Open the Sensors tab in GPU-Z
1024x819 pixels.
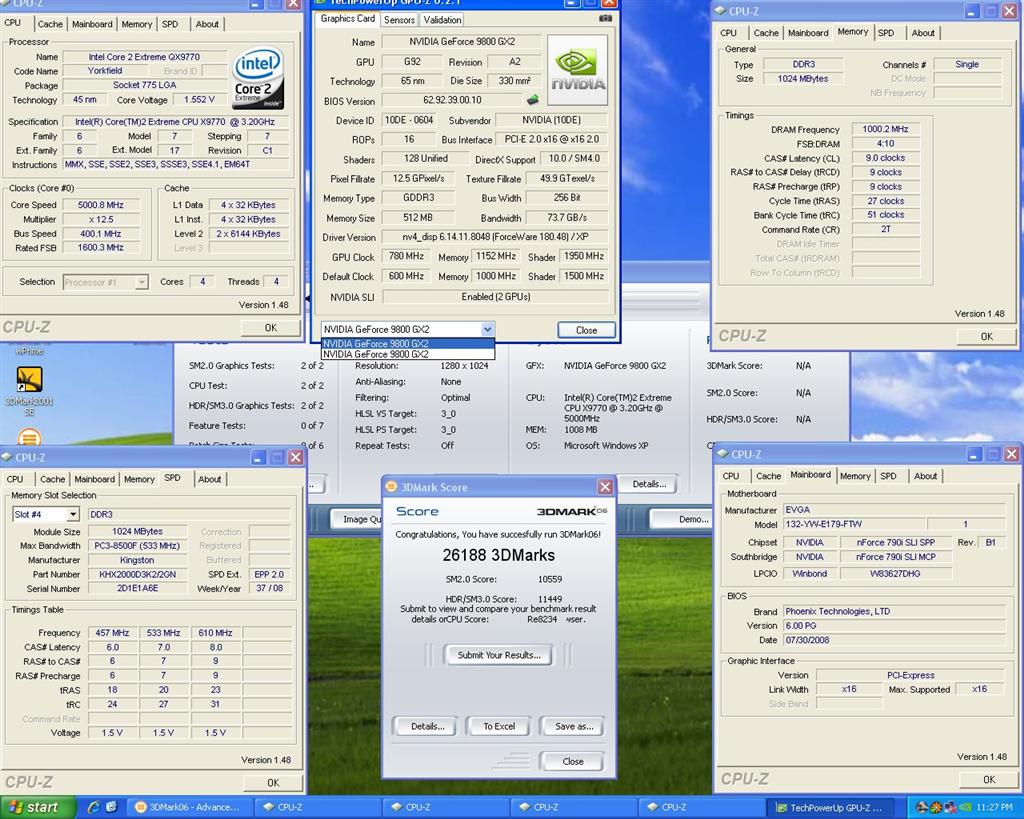click(399, 20)
